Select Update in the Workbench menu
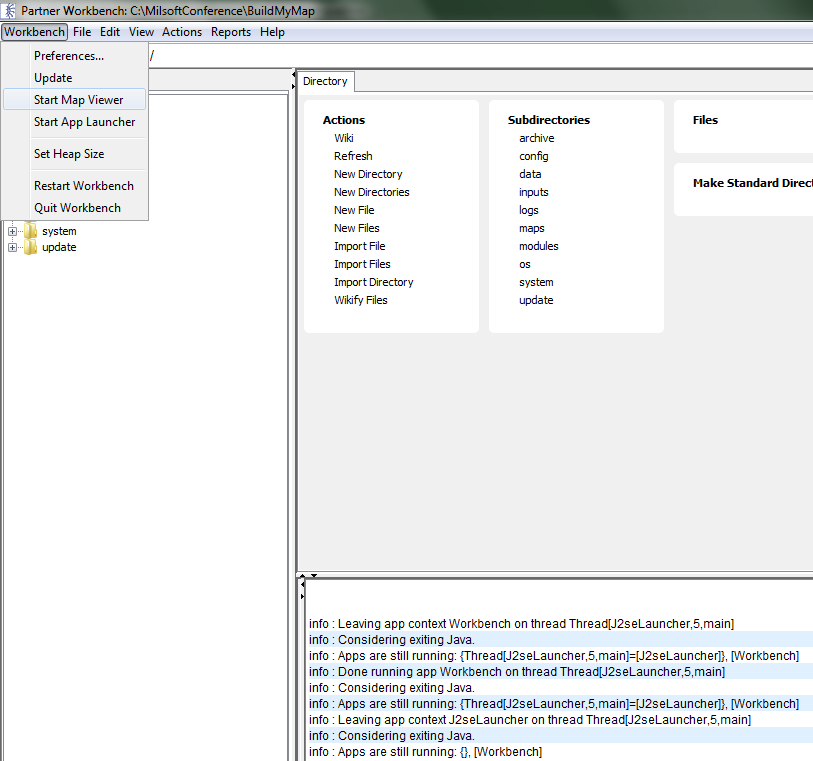The image size is (813, 761). pyautogui.click(x=74, y=78)
